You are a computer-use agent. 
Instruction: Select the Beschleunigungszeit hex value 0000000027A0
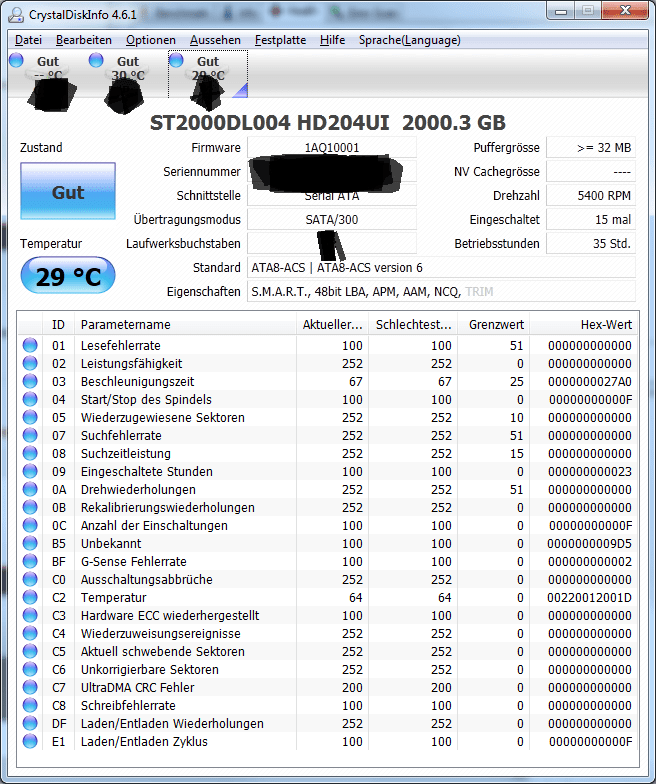click(x=590, y=382)
